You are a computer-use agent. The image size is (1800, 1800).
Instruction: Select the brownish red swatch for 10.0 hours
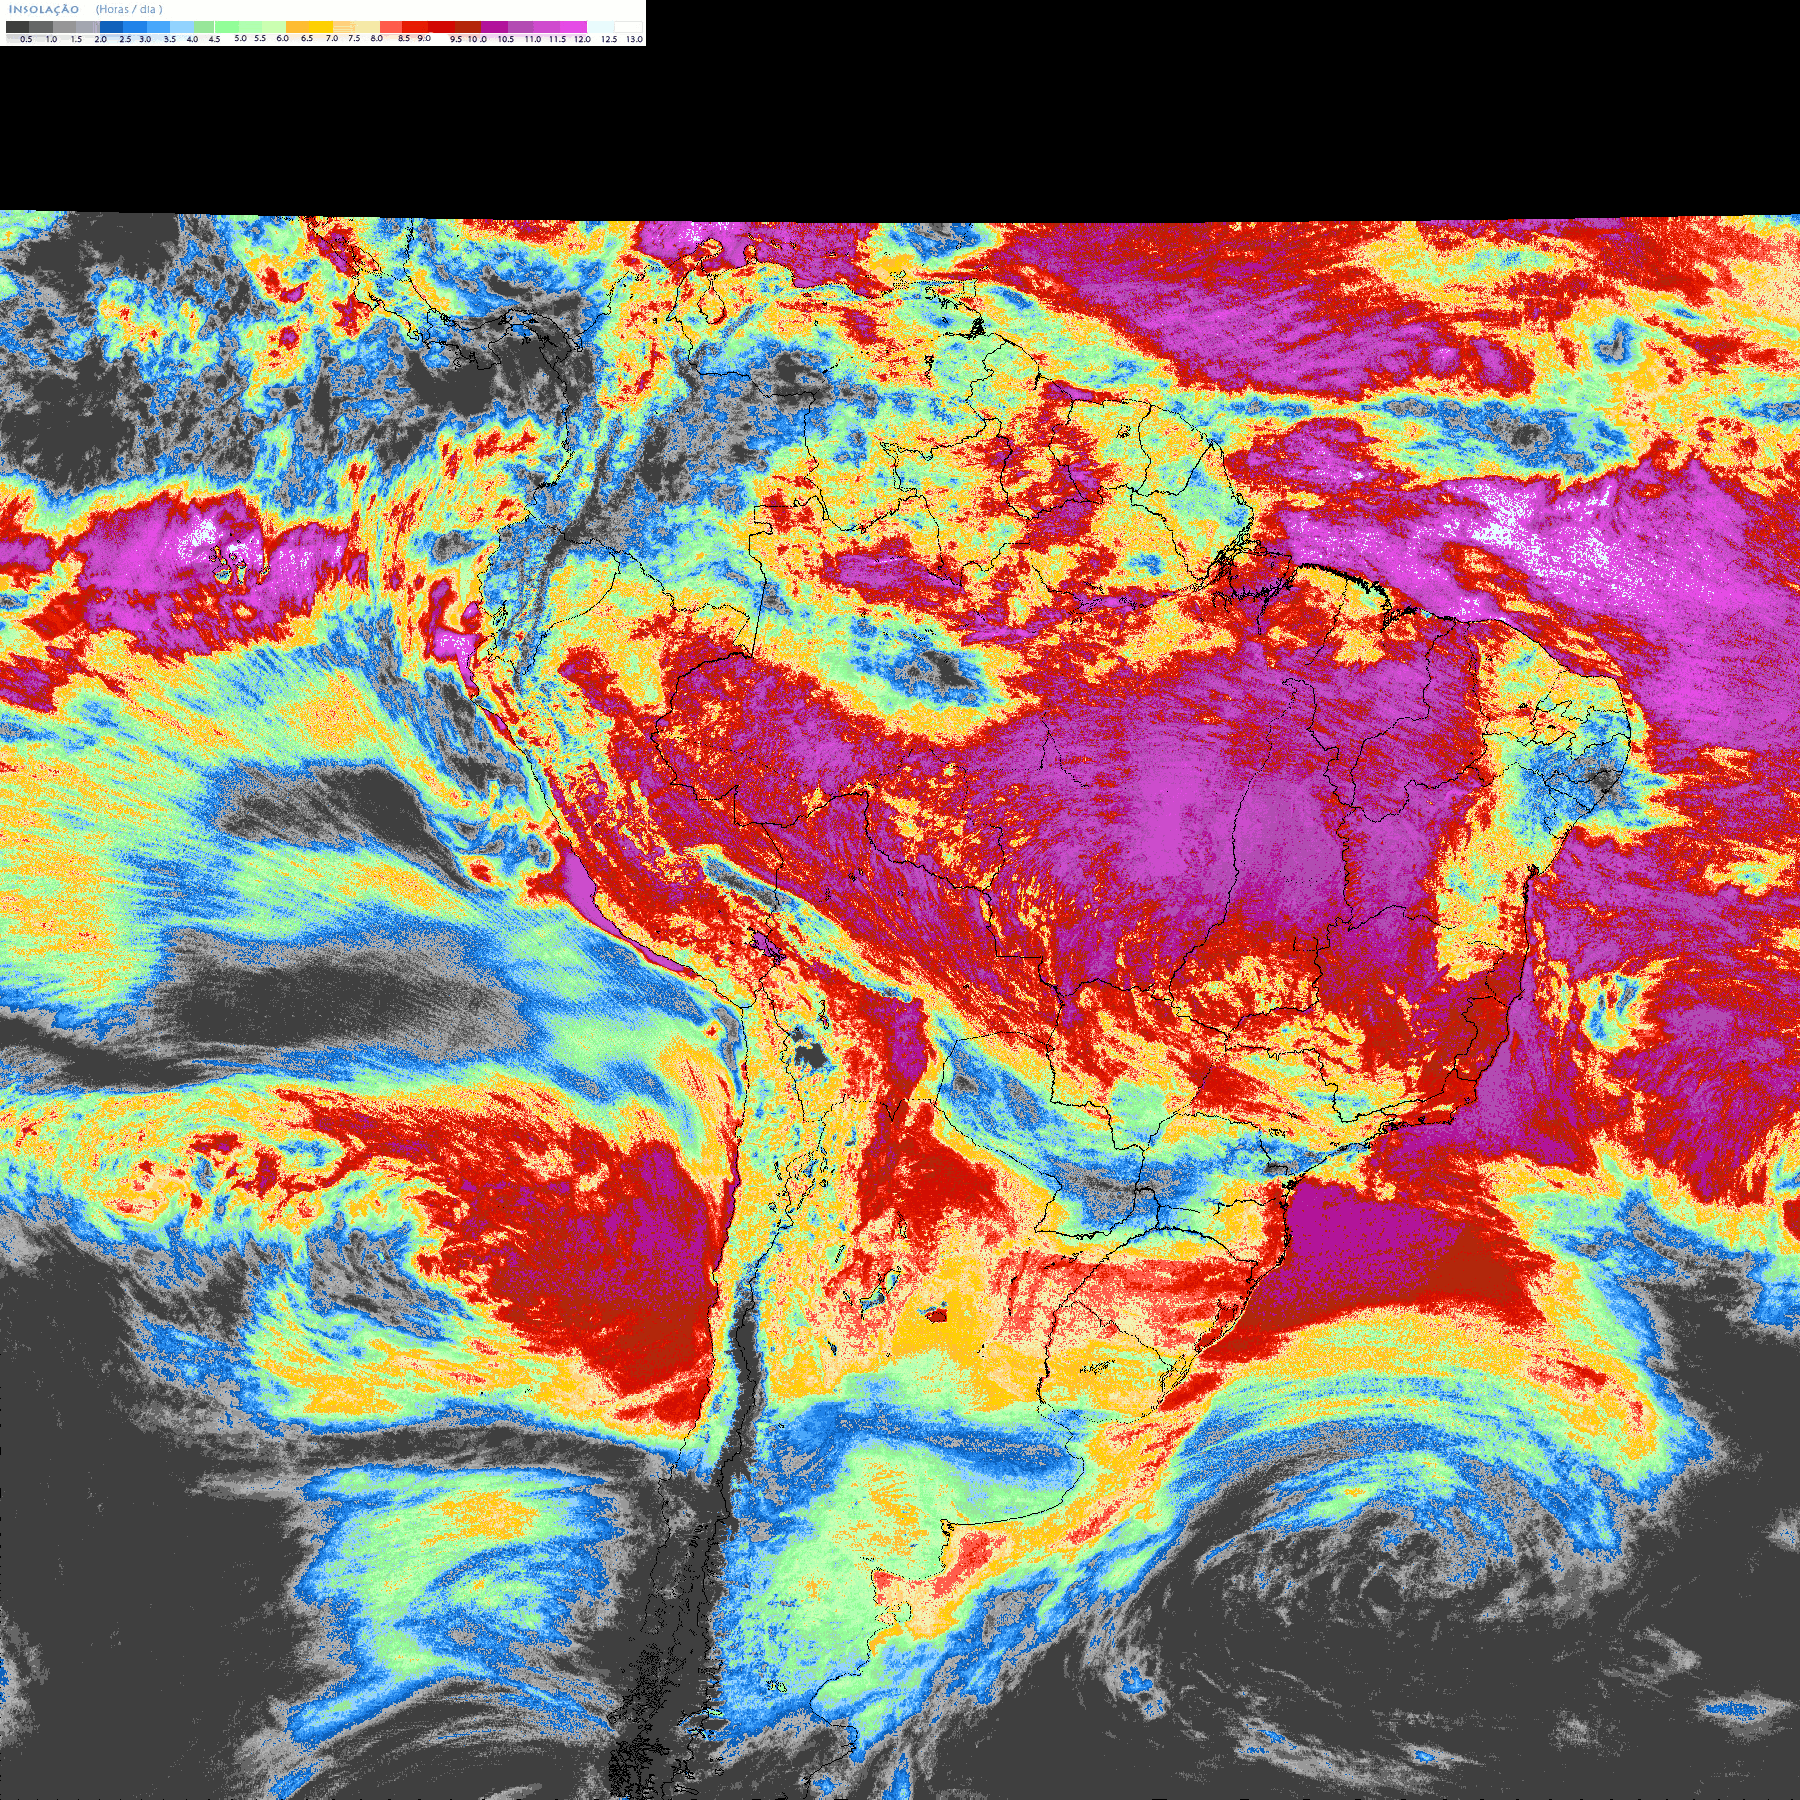coord(468,27)
